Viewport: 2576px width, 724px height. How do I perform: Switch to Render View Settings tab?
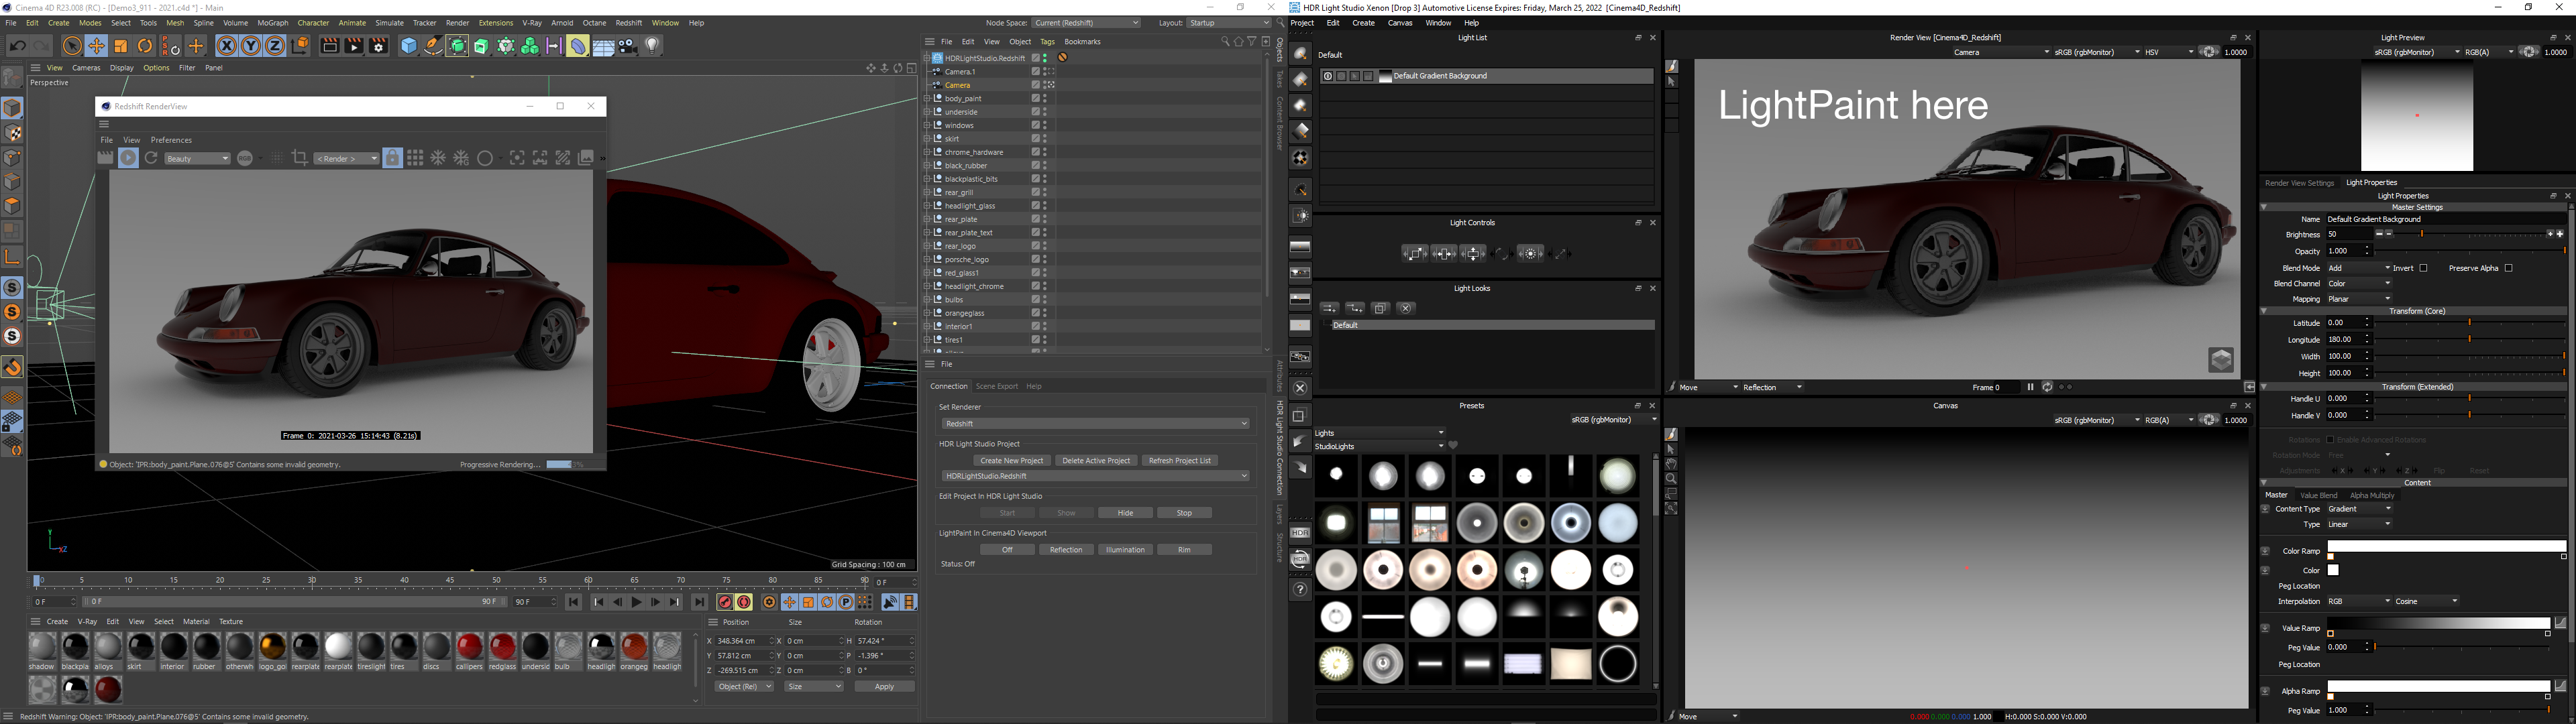(2299, 183)
